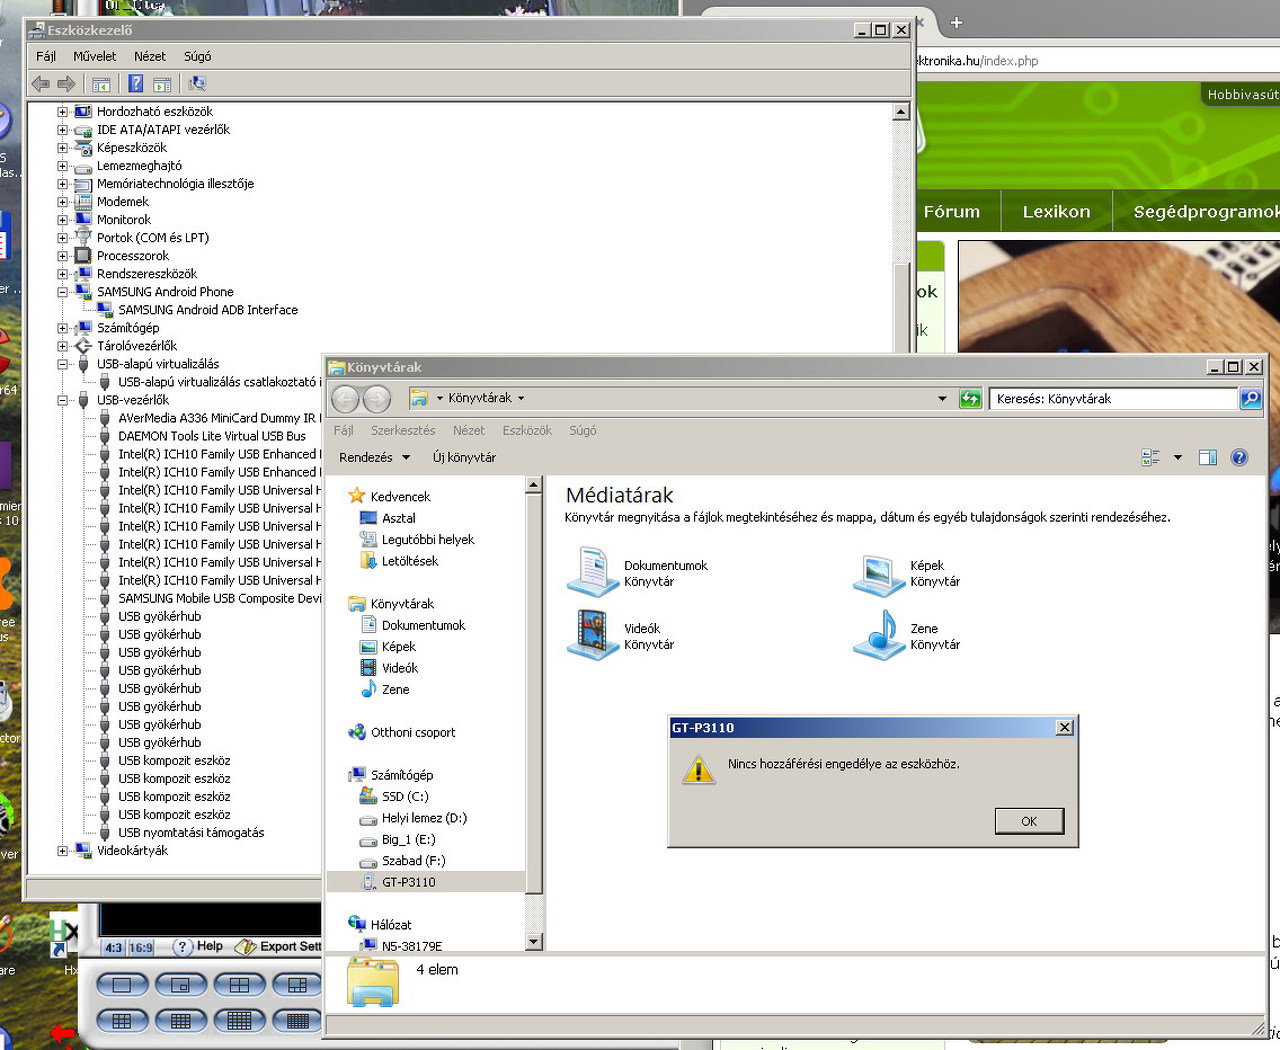
Task: Open the Dokumentumok library icon
Action: [x=593, y=572]
